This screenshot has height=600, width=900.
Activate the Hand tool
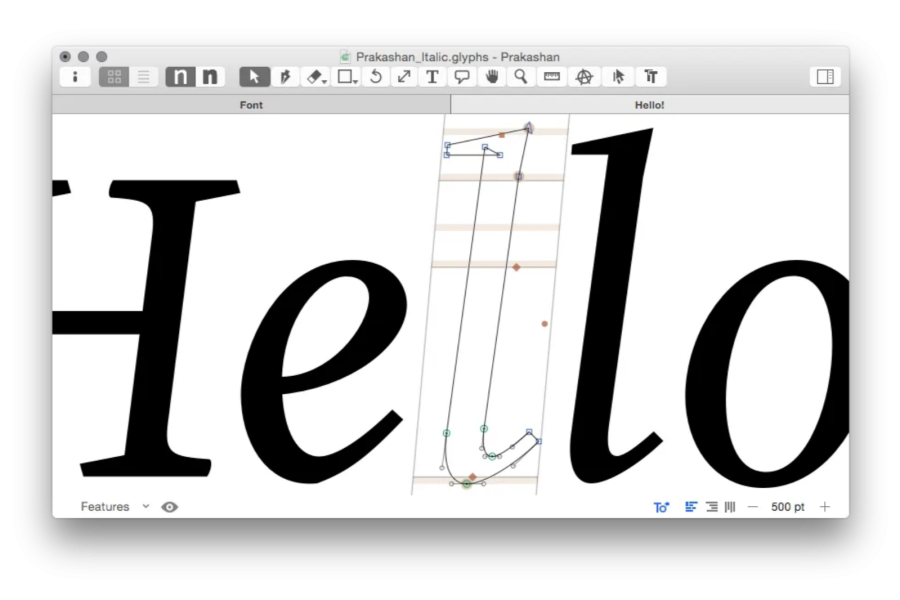point(492,77)
